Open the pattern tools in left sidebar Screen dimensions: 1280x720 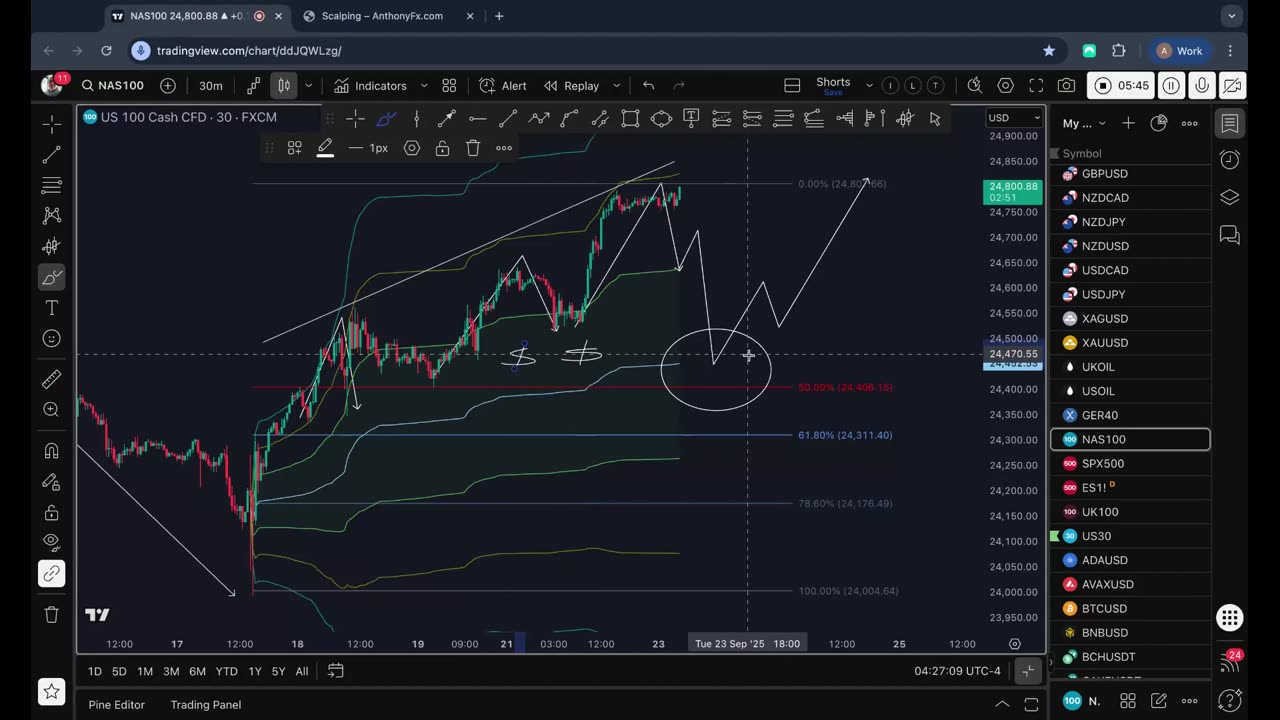pos(52,215)
